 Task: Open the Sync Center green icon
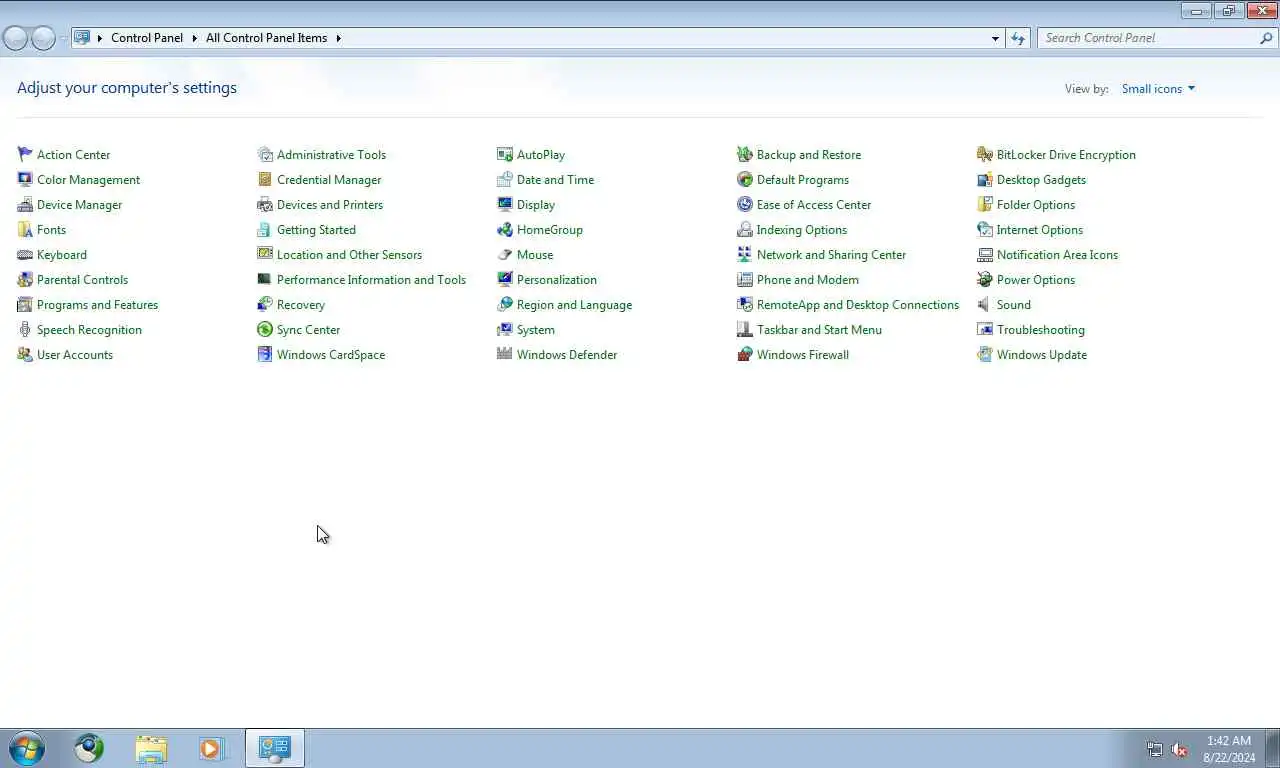point(265,329)
